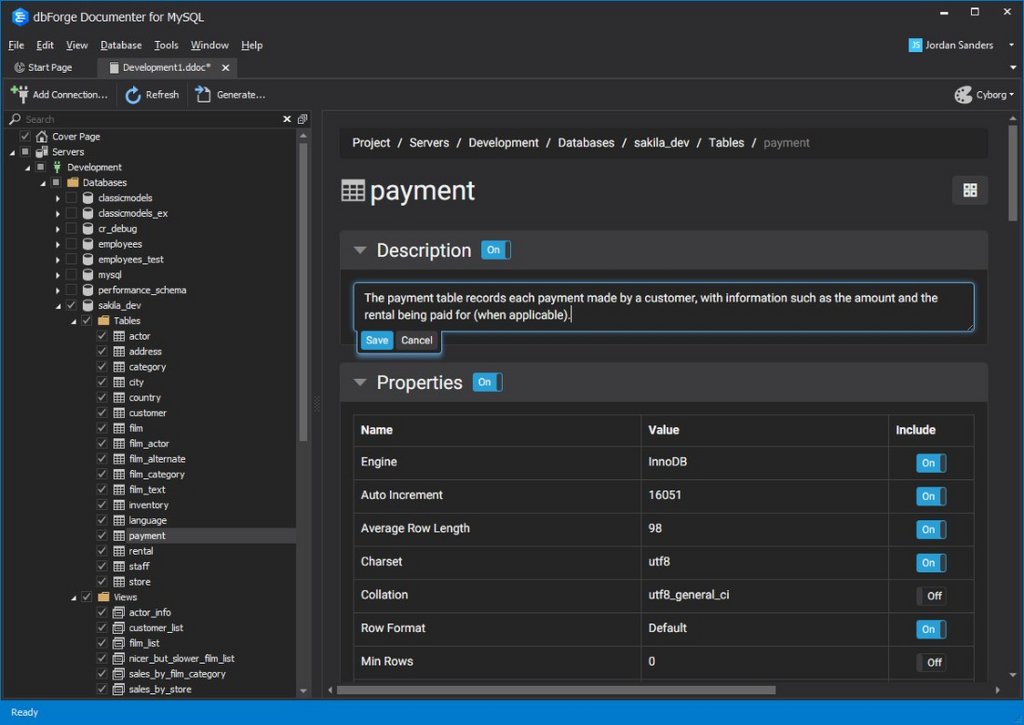Switch to the Start Page tab

coord(44,67)
